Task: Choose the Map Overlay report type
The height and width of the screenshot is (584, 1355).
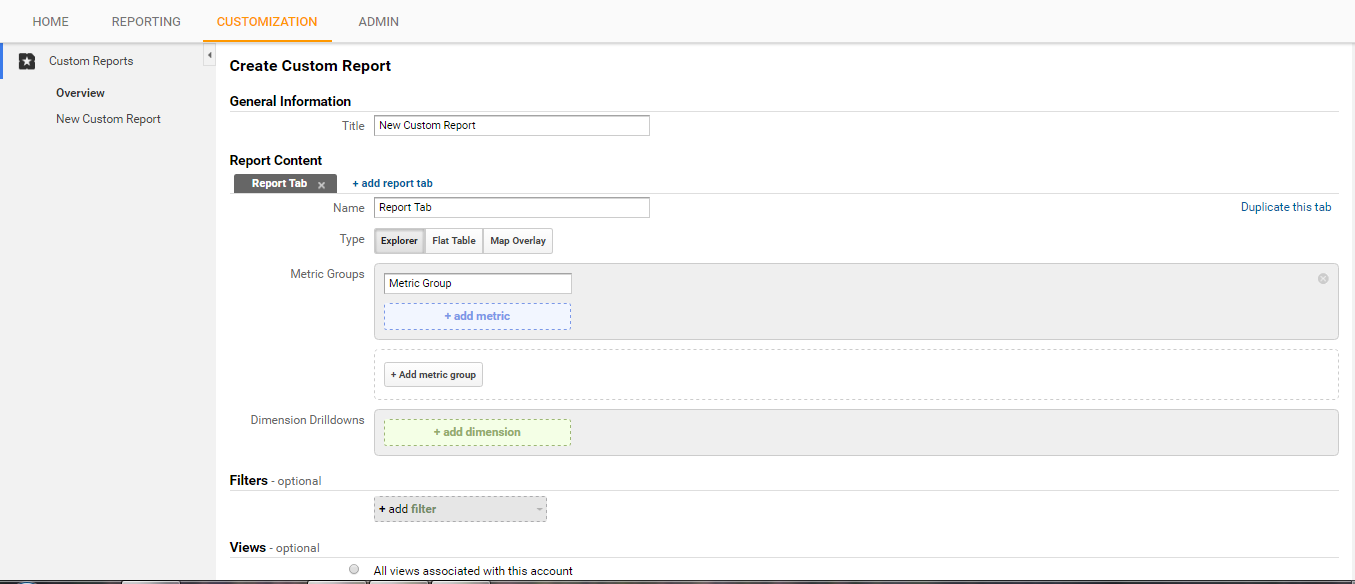Action: coord(518,241)
